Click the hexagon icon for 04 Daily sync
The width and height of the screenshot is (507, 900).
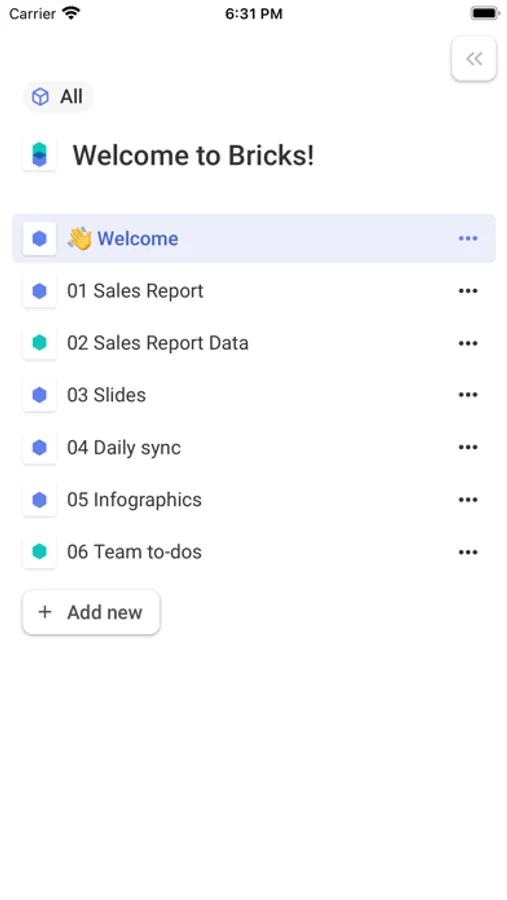coord(39,447)
